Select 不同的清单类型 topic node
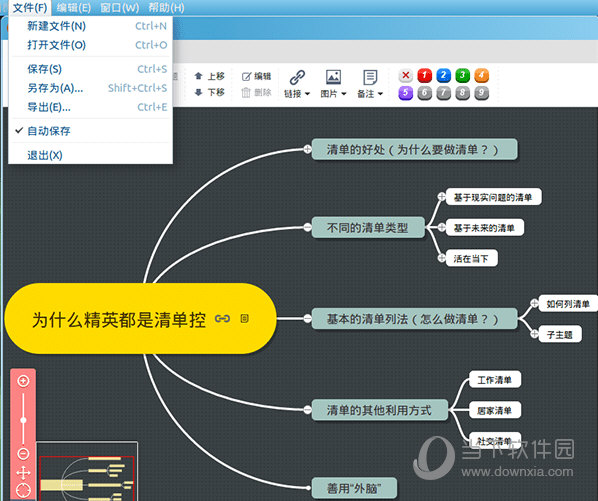 click(368, 228)
